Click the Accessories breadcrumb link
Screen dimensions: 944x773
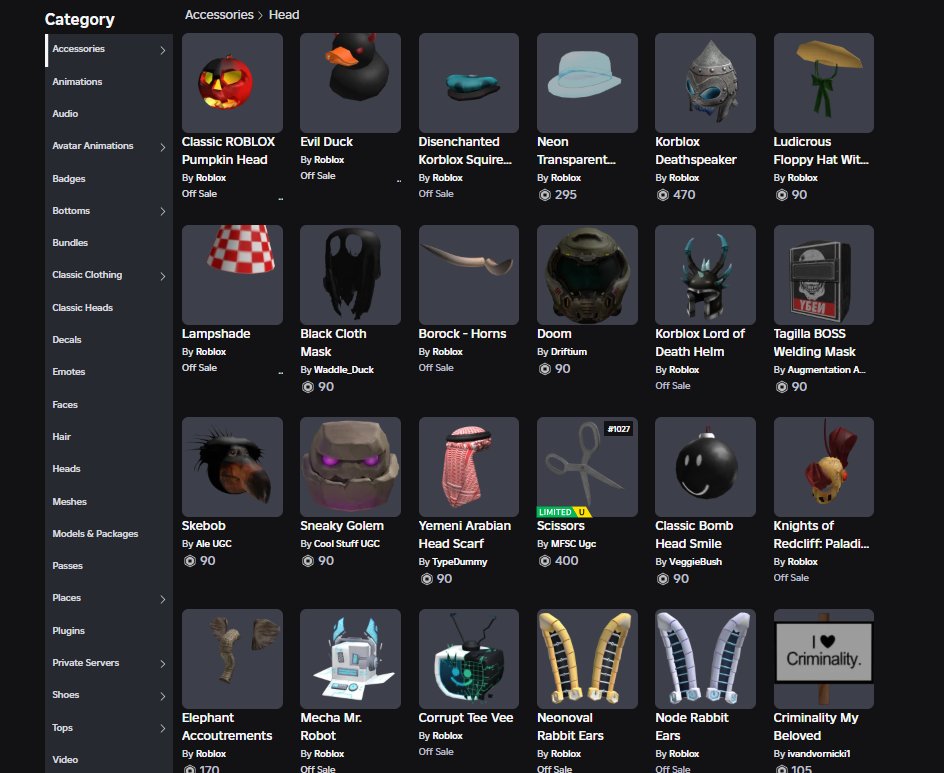pyautogui.click(x=219, y=14)
